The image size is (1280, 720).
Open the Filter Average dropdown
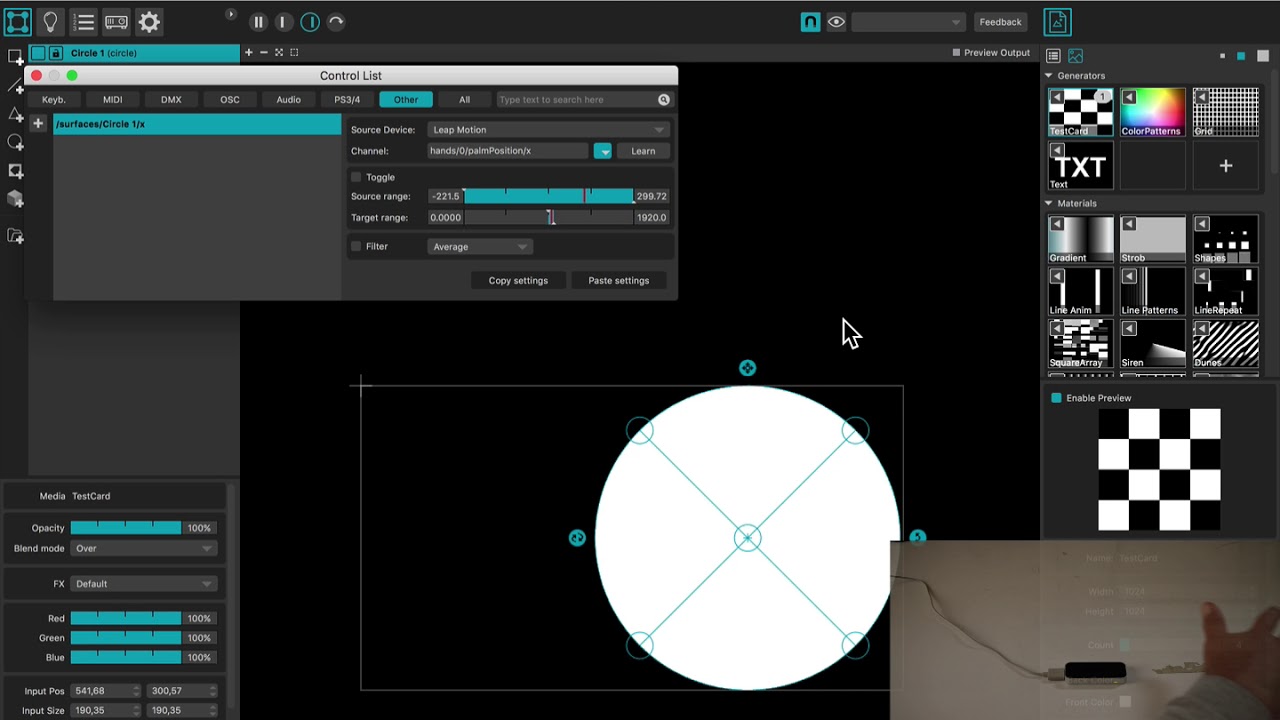click(480, 247)
